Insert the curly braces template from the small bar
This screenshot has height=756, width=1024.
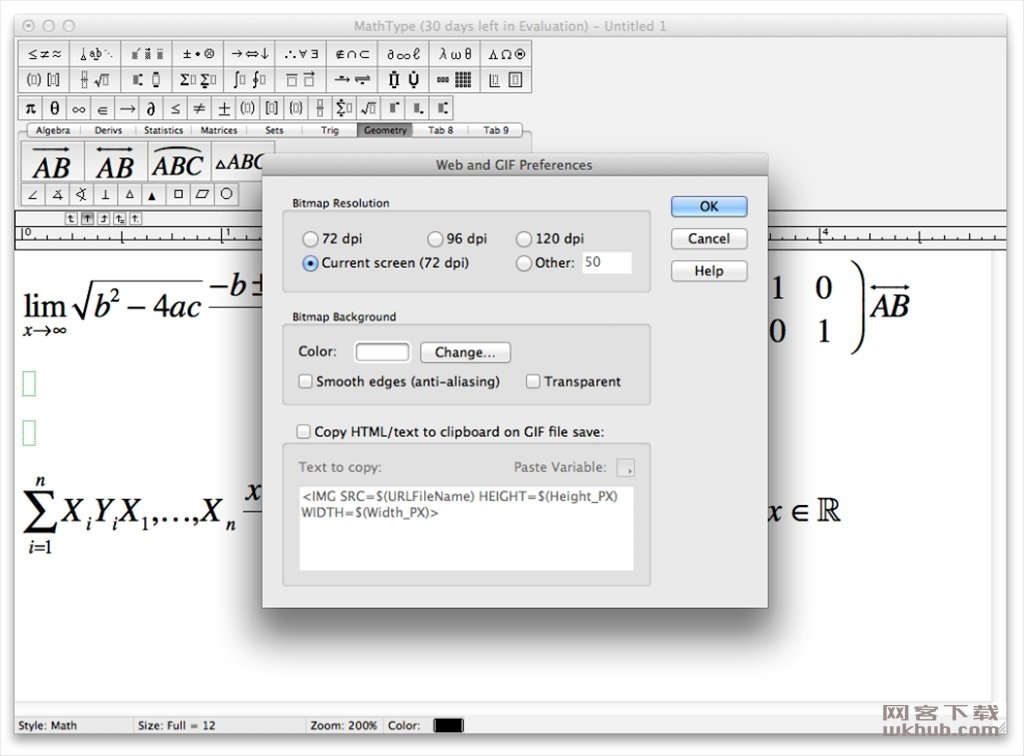pos(296,108)
